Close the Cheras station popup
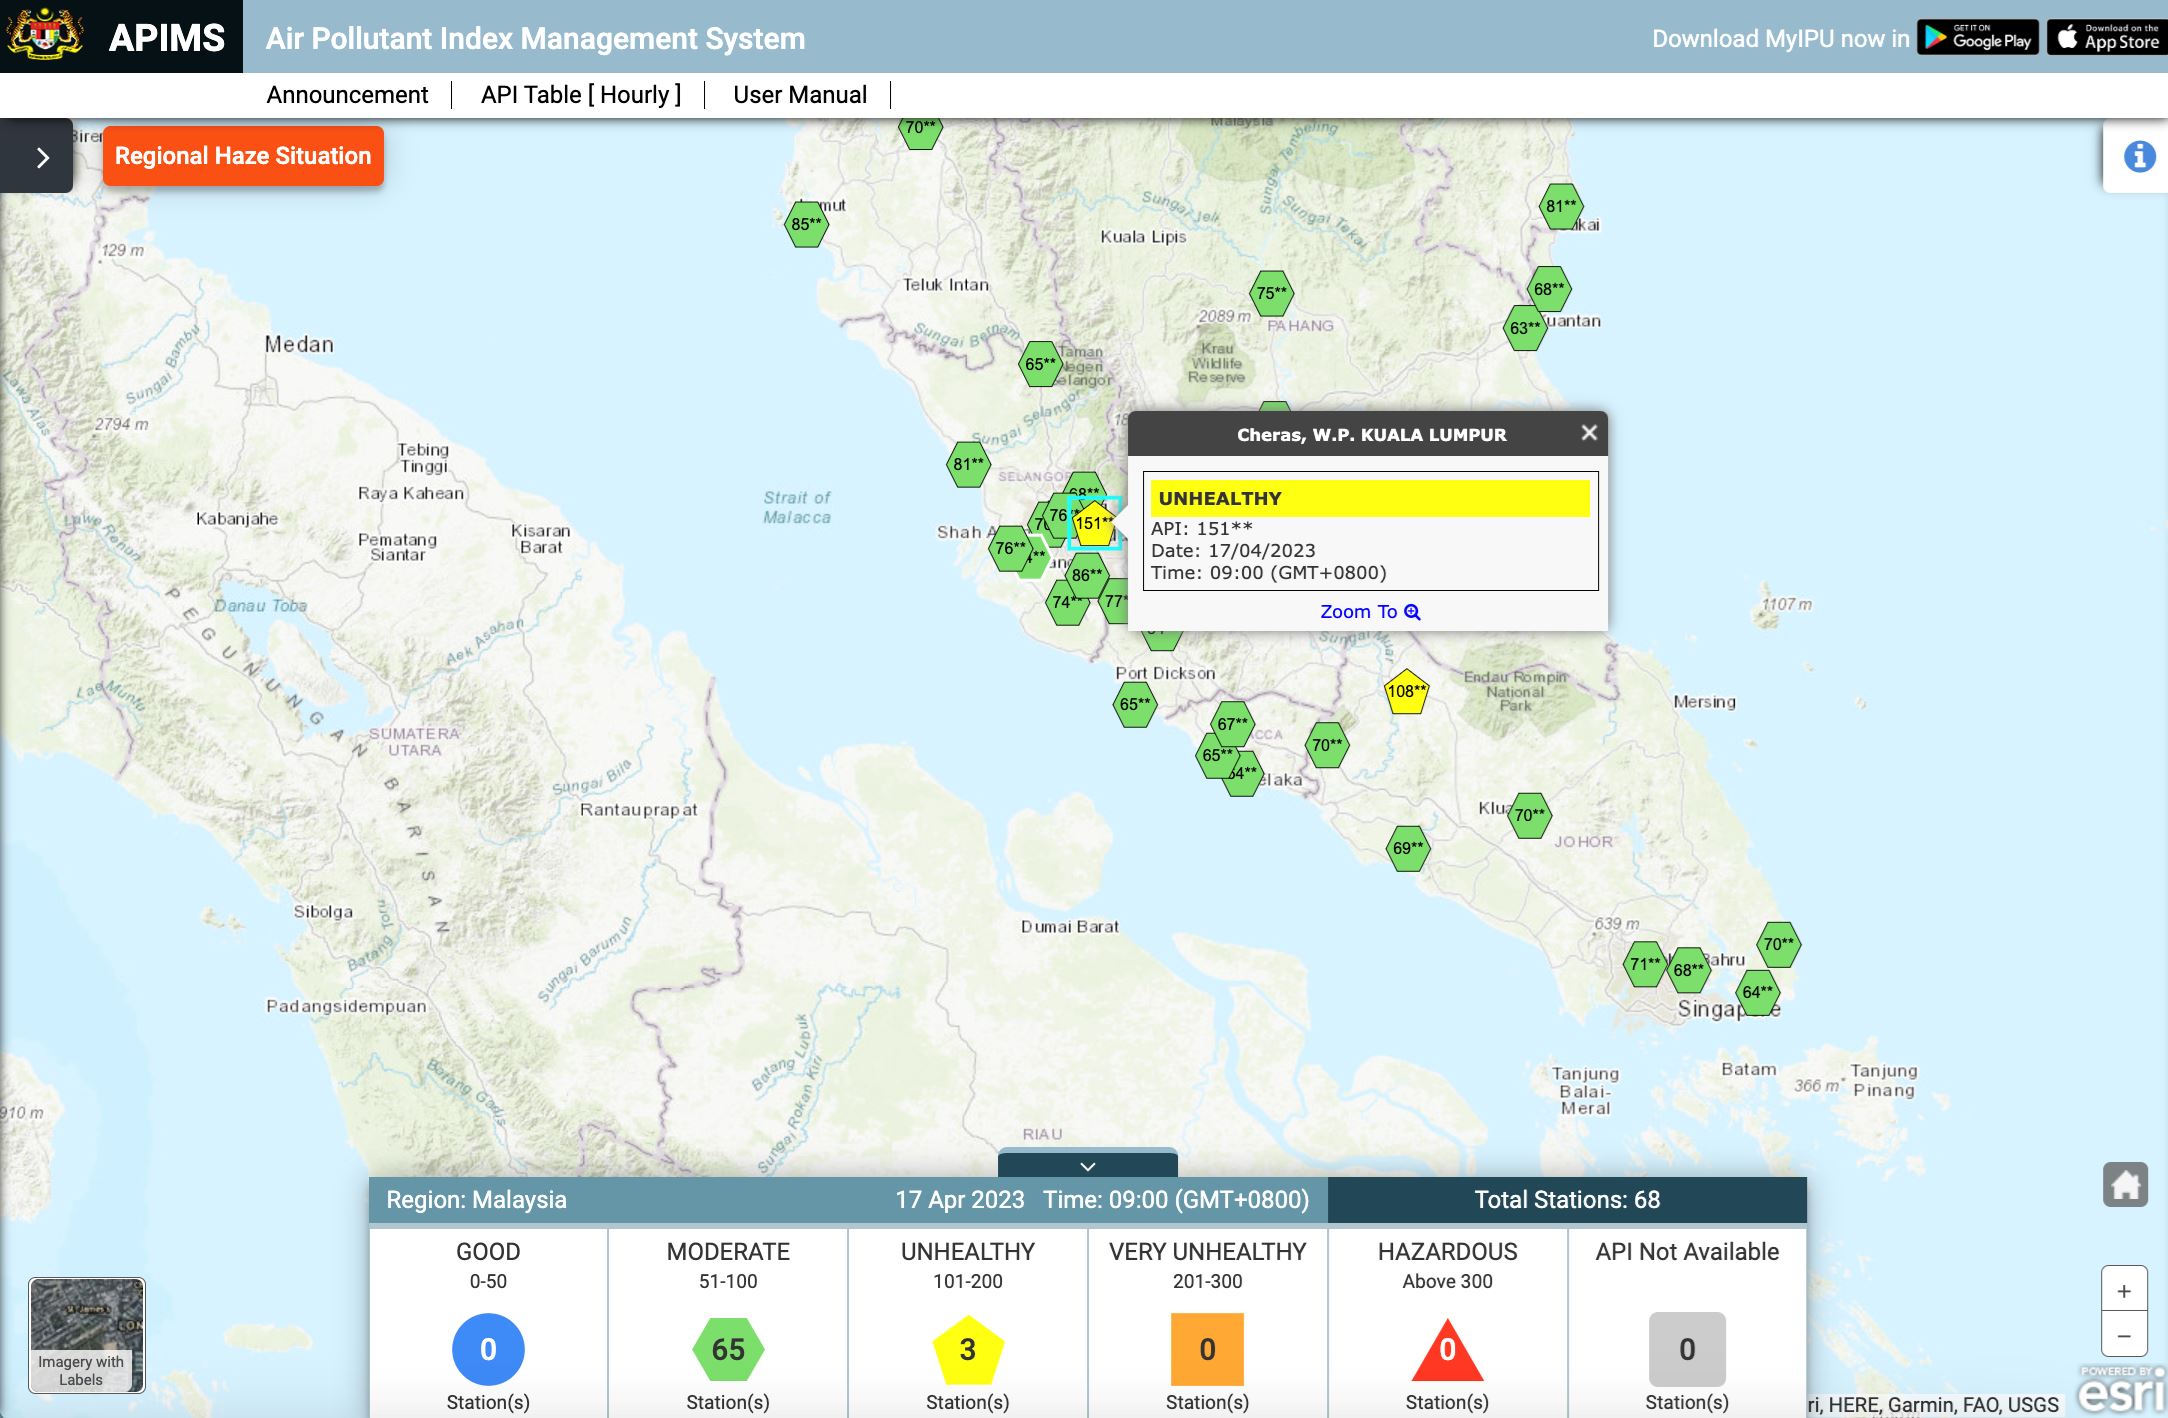 (x=1588, y=433)
